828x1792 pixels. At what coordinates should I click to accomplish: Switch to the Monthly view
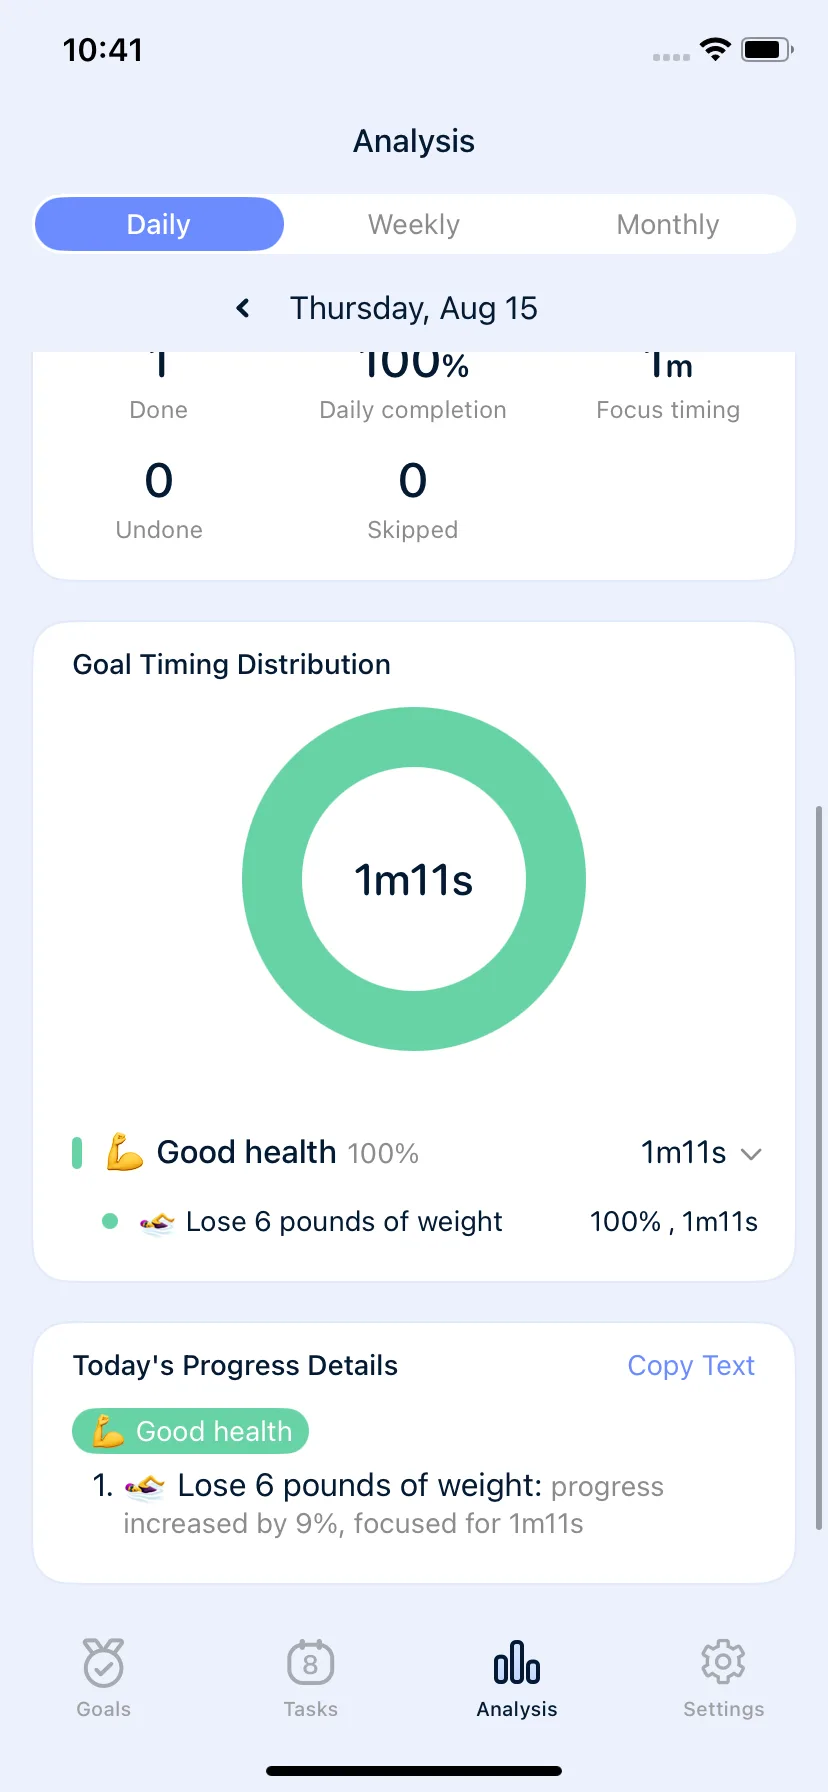coord(668,224)
